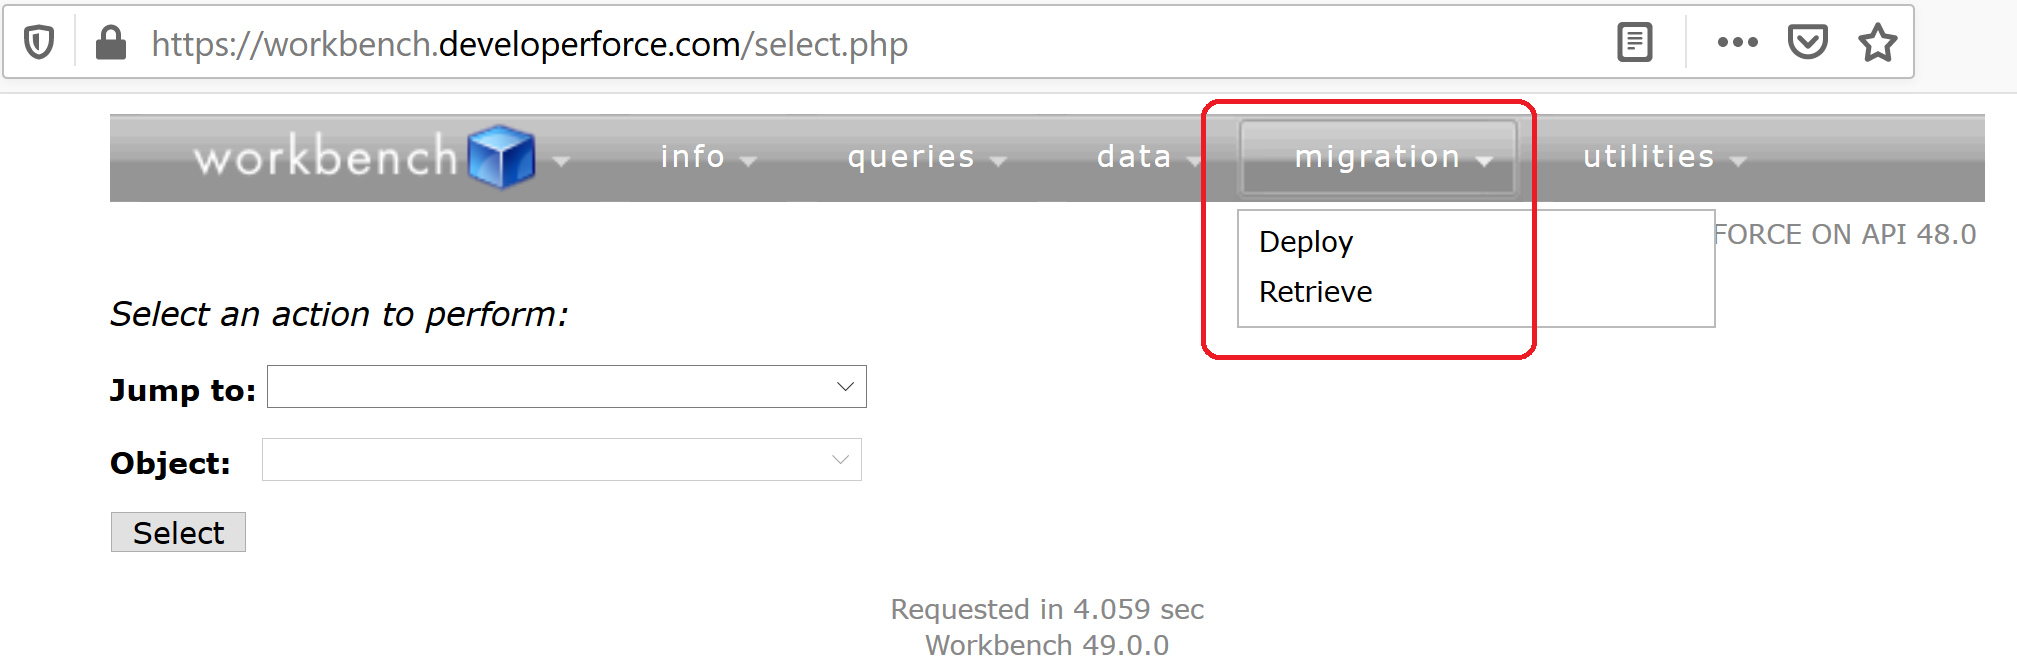Screen dimensions: 2017x667
Task: Save page to Pocket
Action: [1809, 42]
